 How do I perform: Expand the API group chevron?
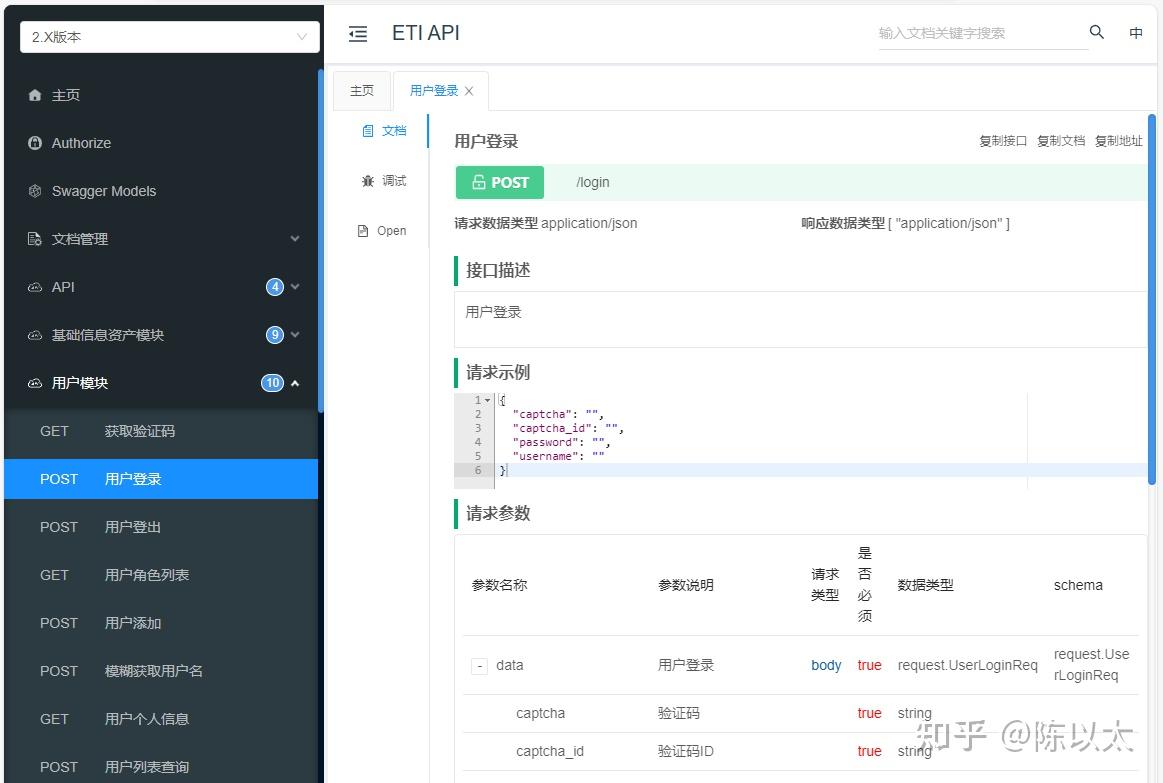pyautogui.click(x=295, y=287)
